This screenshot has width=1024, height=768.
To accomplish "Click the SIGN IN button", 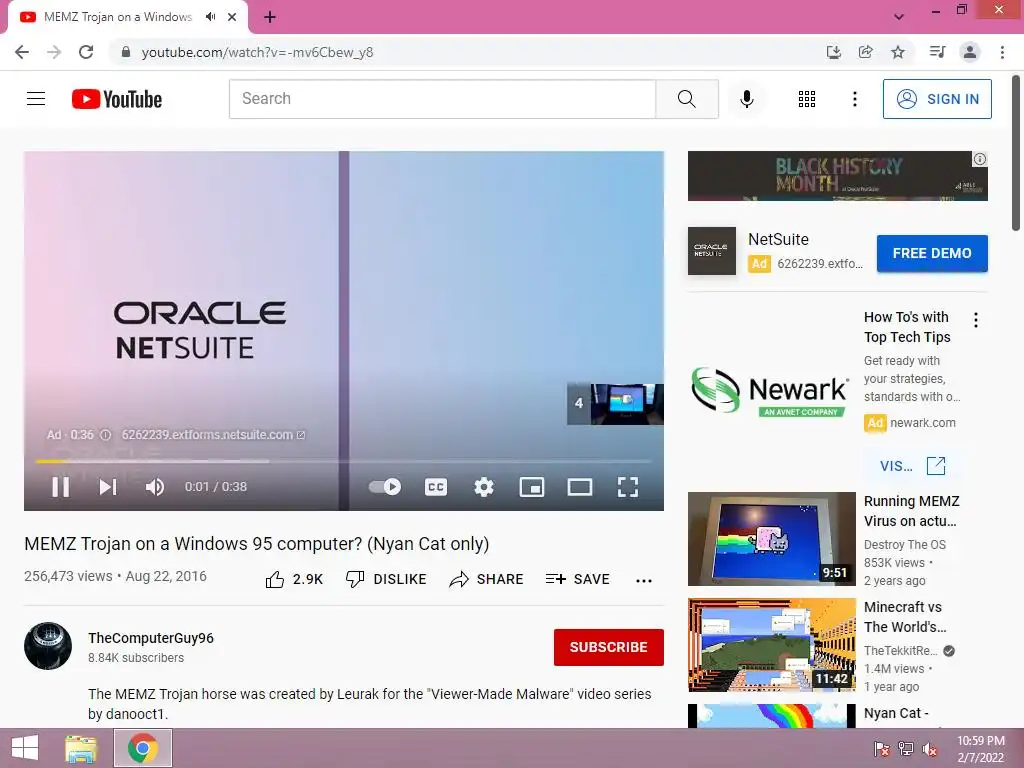I will [x=937, y=99].
